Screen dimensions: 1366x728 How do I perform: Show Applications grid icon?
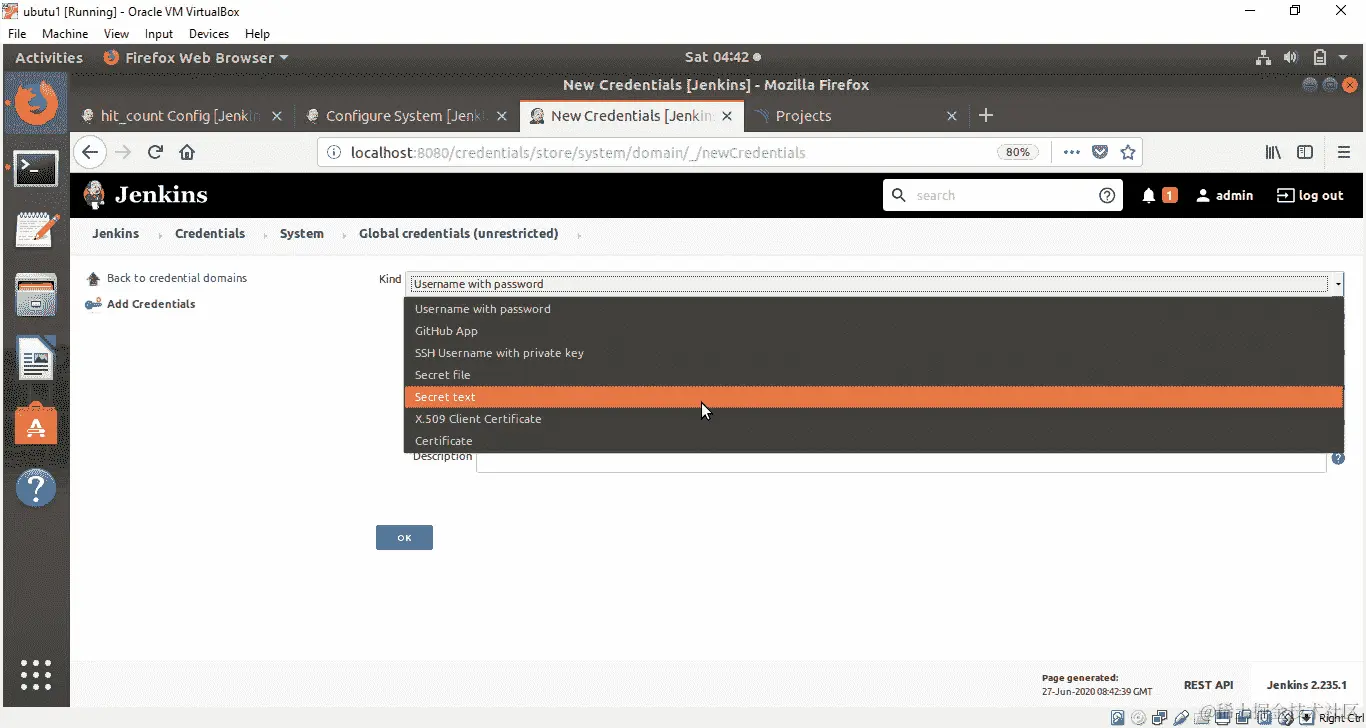36,674
